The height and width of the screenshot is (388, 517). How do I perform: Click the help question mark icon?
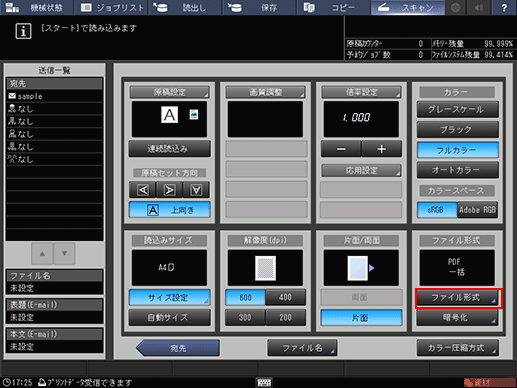point(504,7)
